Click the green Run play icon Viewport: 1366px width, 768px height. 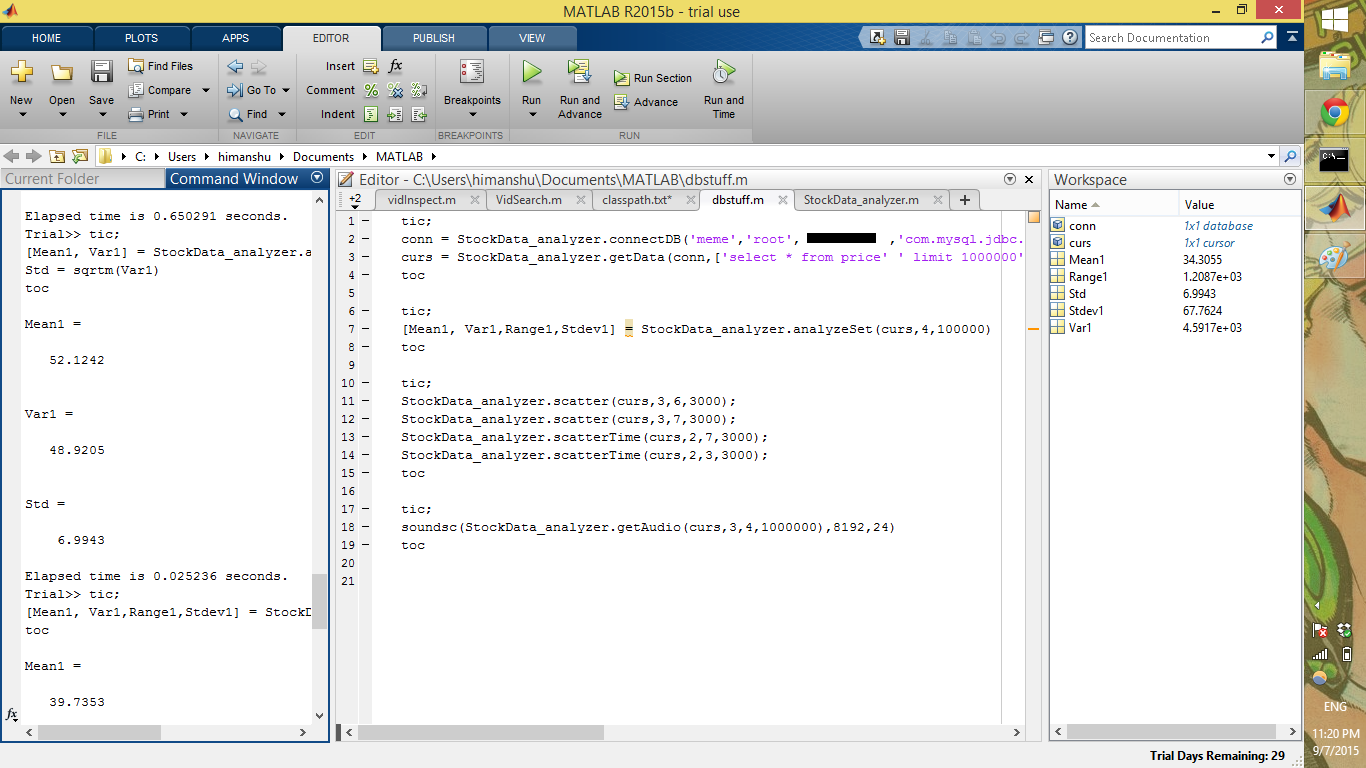532,73
